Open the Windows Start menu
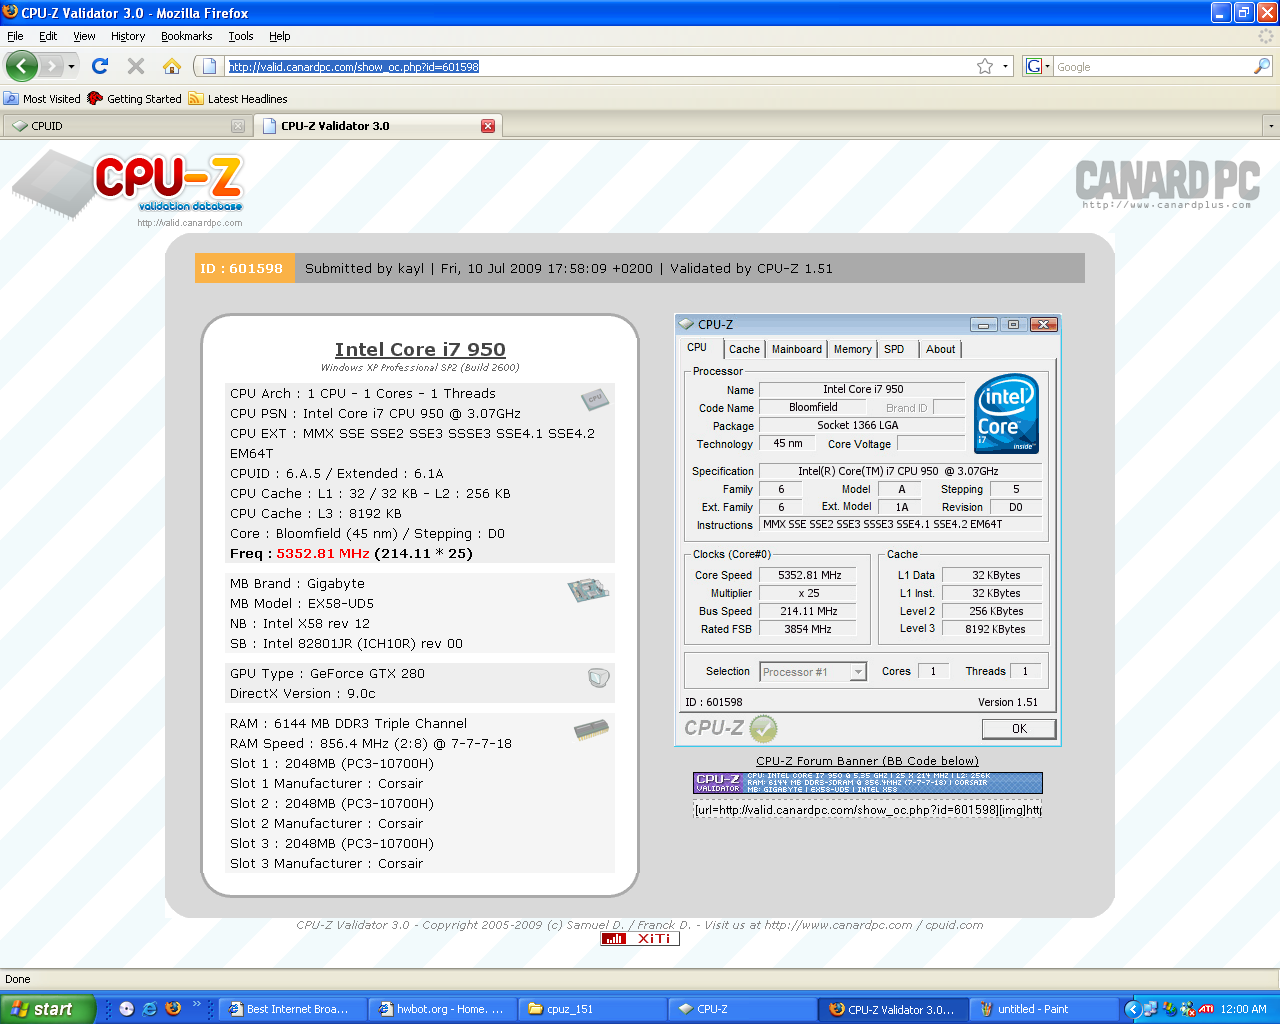 47,1009
